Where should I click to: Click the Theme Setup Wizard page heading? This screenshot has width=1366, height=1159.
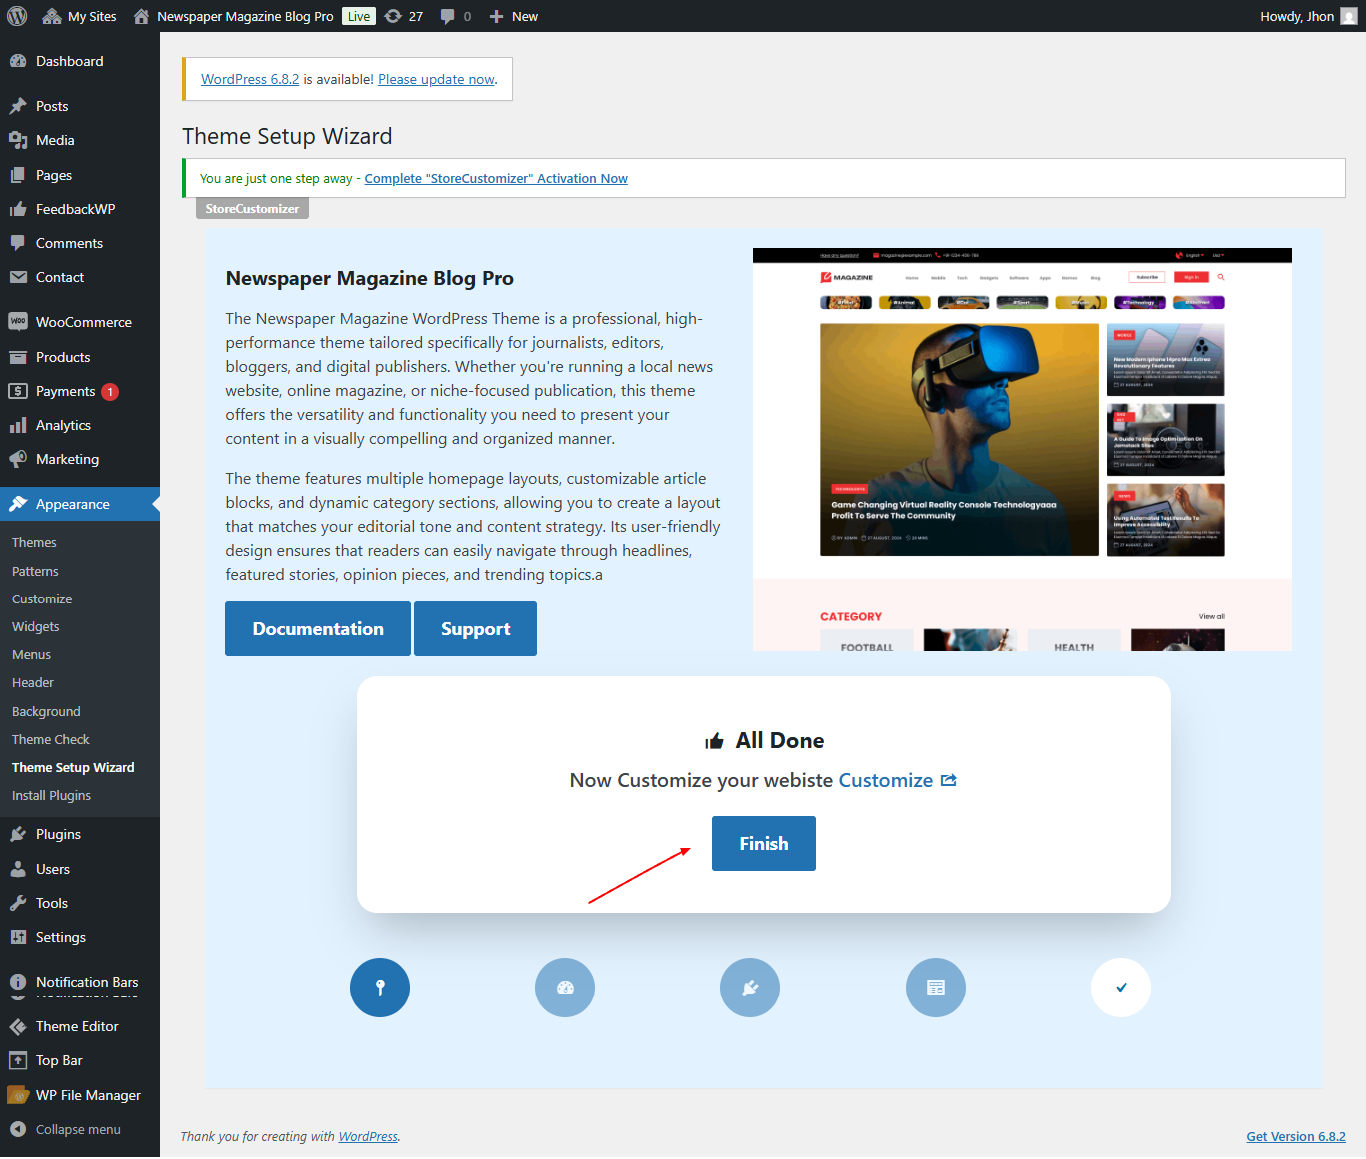(x=287, y=136)
